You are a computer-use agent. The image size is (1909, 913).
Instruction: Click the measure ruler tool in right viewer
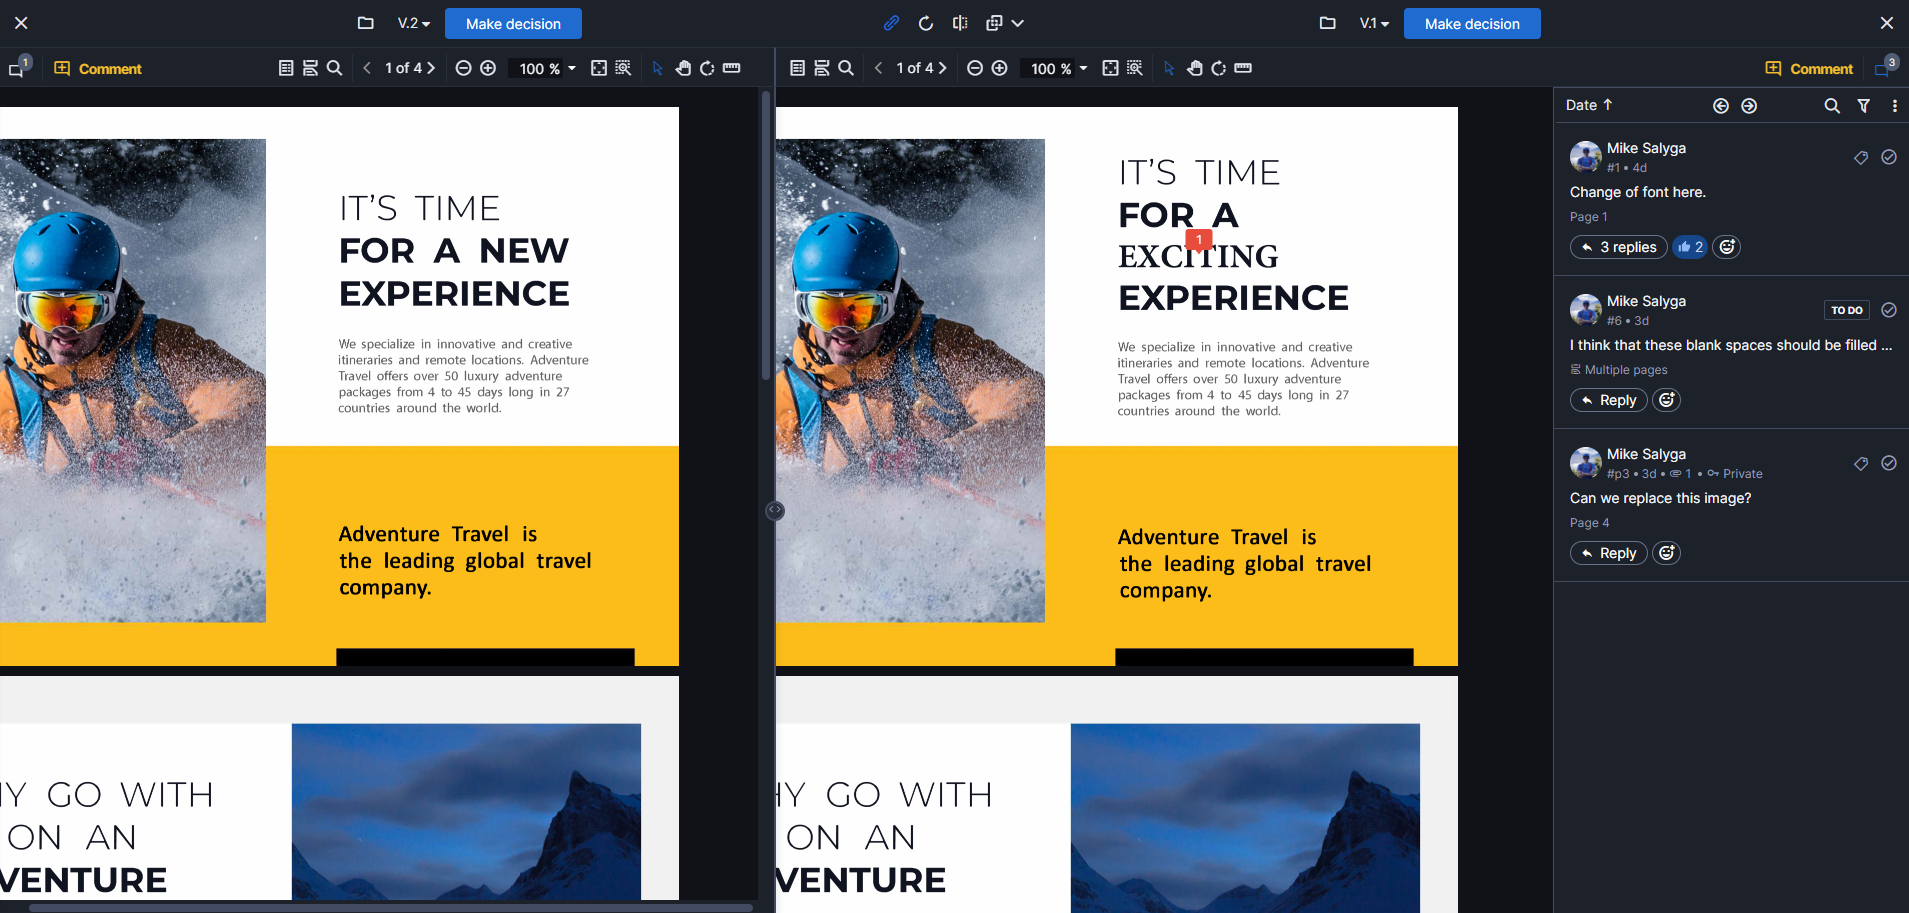click(1243, 68)
